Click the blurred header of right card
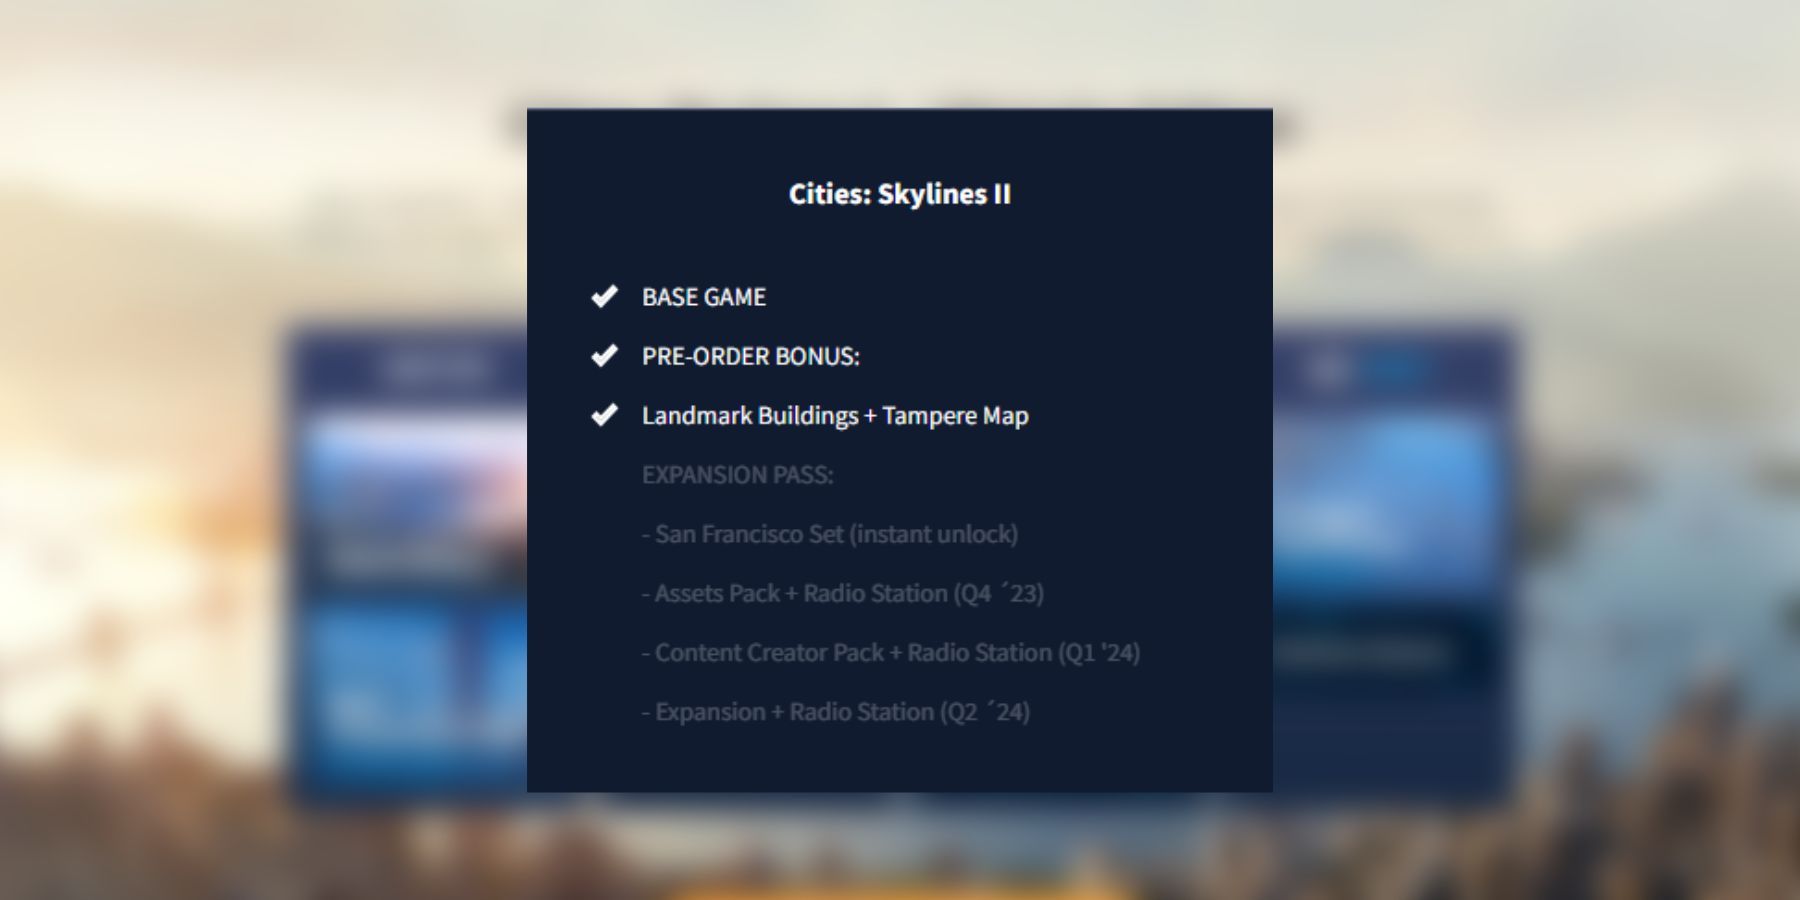 click(x=1390, y=368)
